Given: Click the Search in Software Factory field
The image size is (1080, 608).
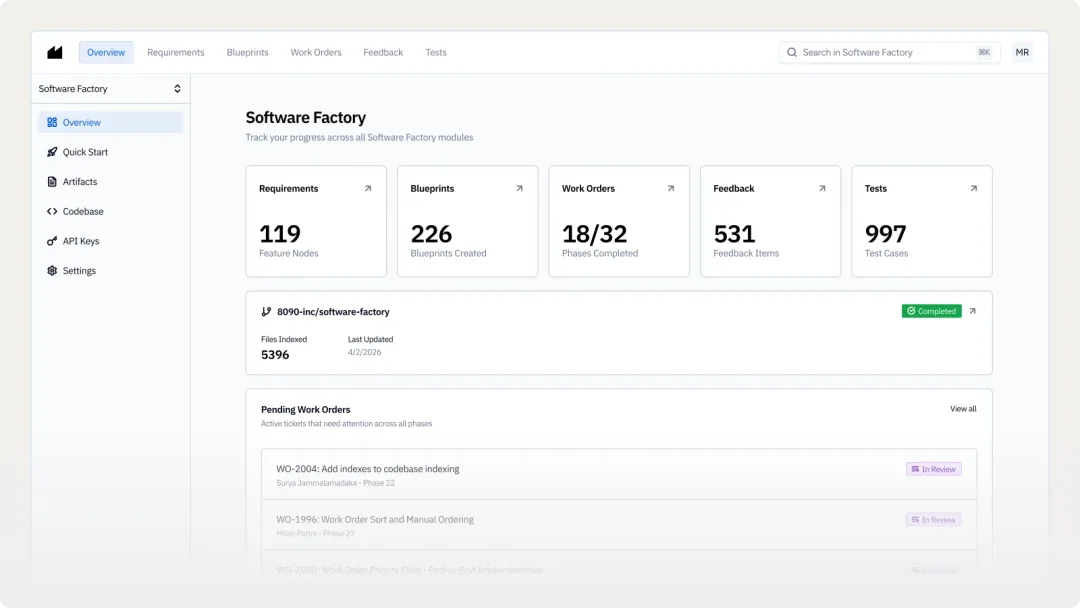Looking at the screenshot, I should pos(889,52).
